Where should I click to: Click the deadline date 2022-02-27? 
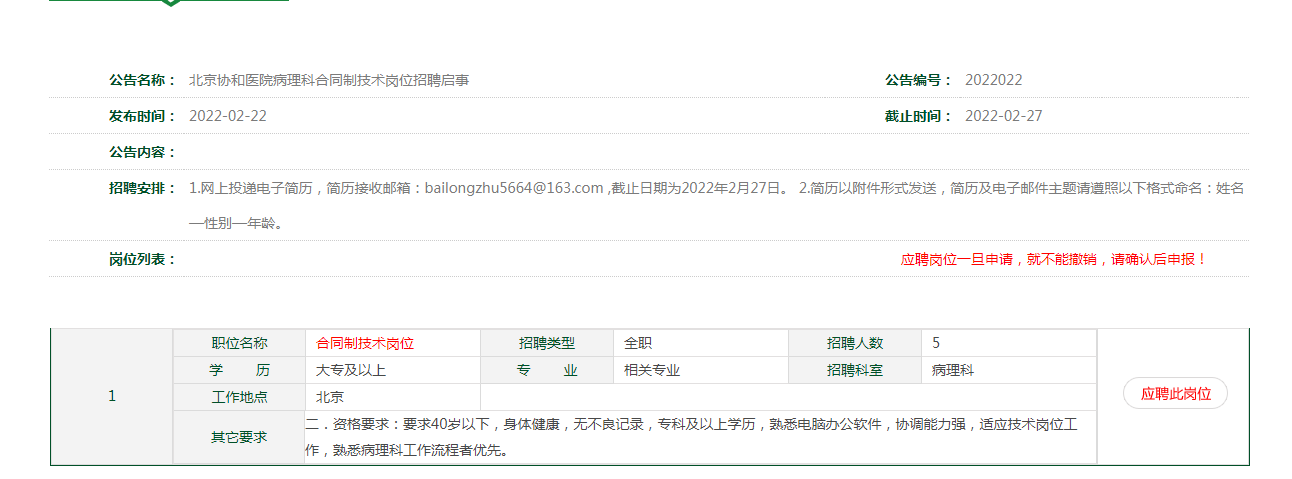tap(1003, 116)
